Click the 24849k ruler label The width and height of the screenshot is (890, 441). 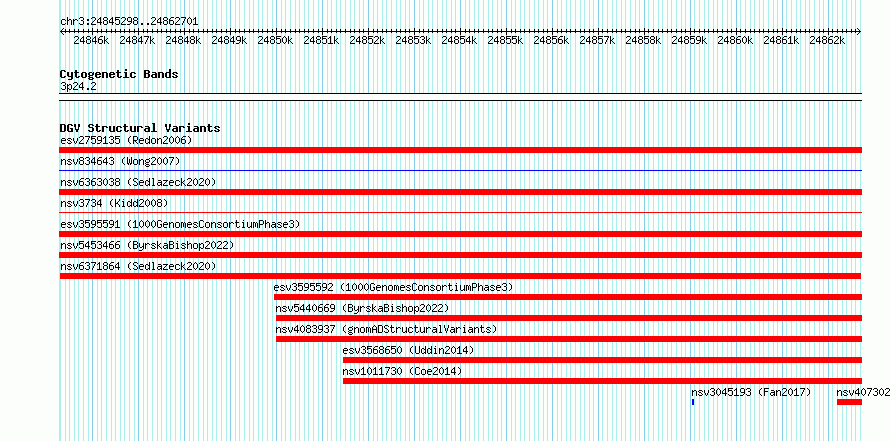(x=229, y=40)
